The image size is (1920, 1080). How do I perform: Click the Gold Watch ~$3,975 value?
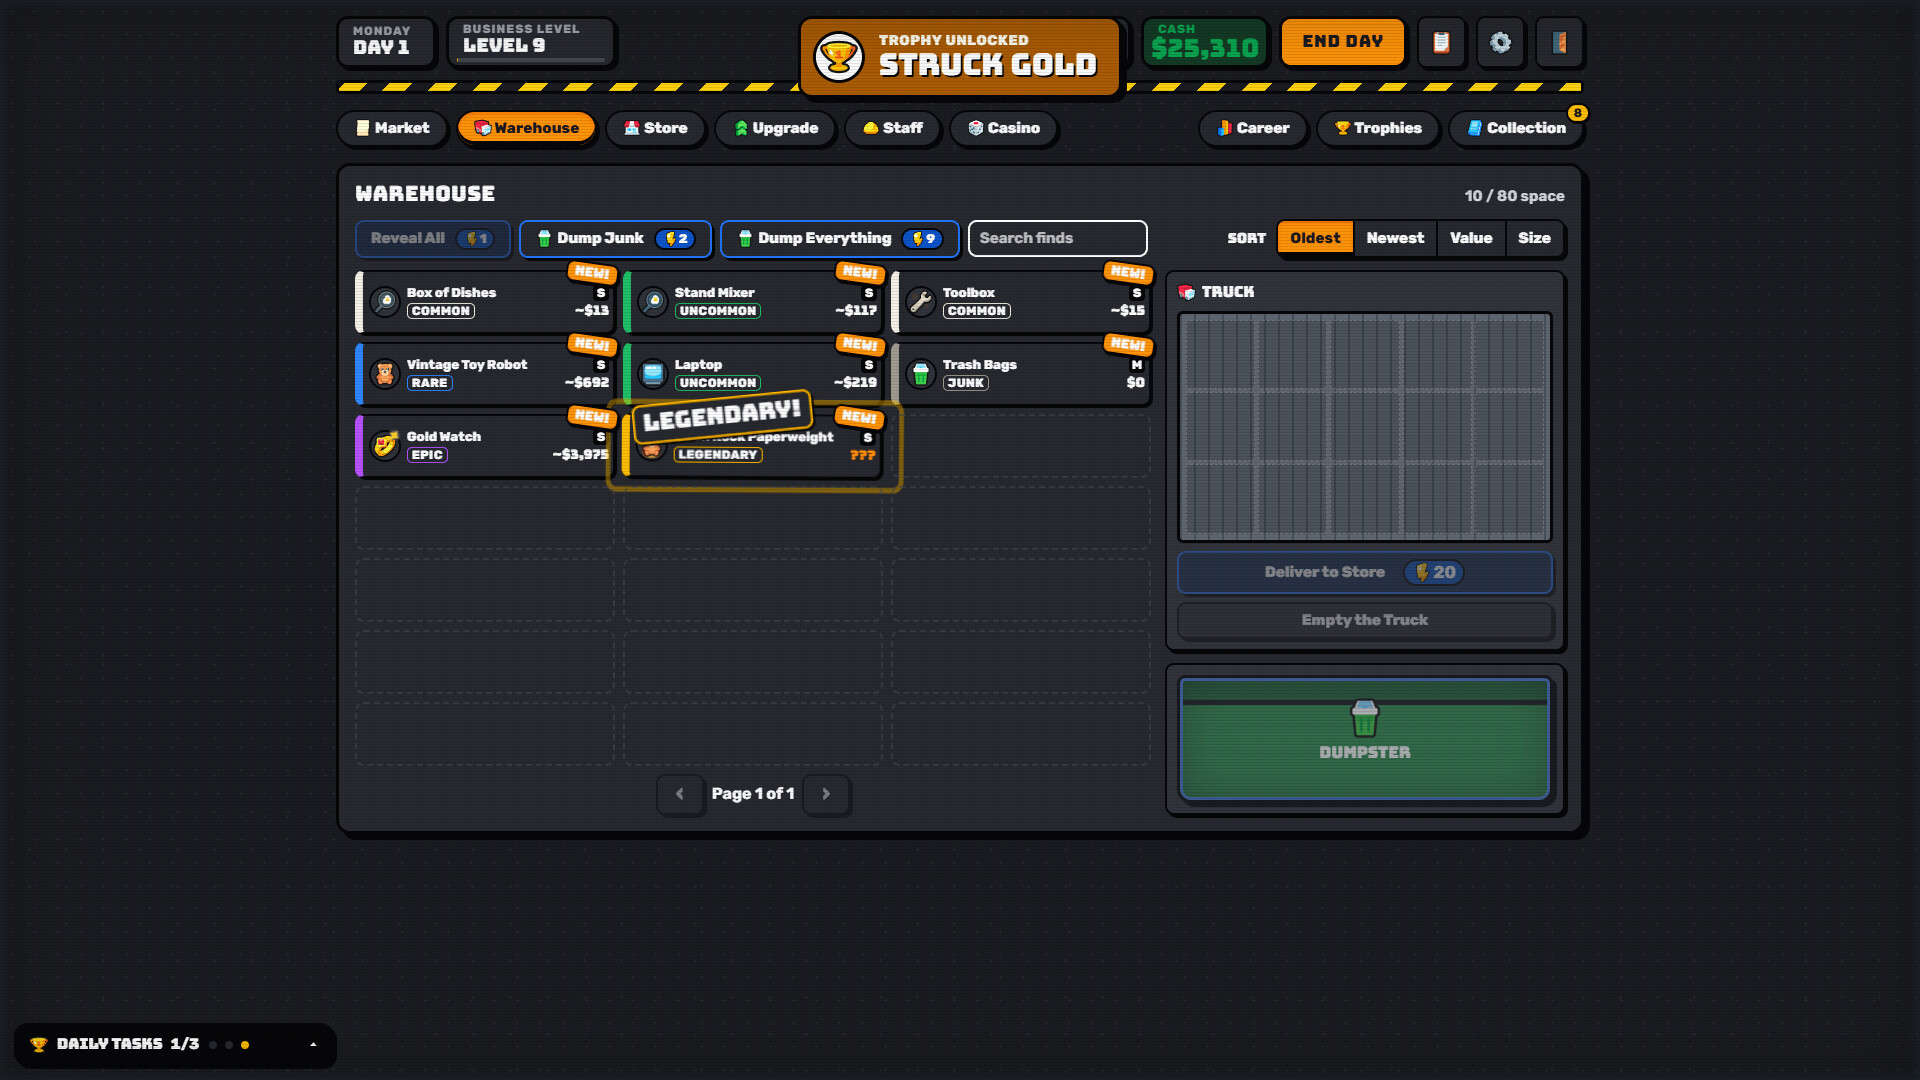580,455
